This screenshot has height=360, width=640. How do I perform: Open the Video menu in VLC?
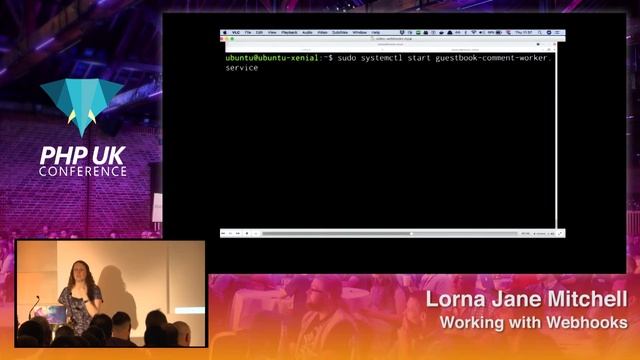322,32
